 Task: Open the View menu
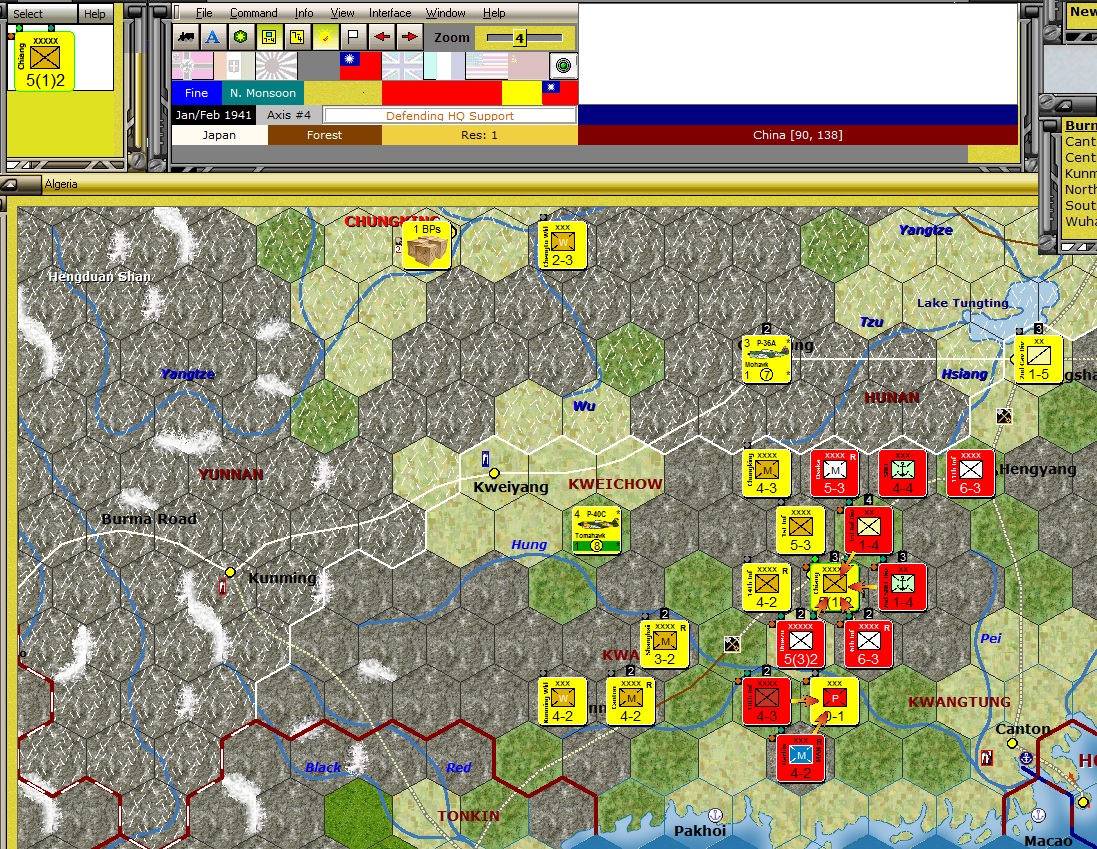pos(342,13)
